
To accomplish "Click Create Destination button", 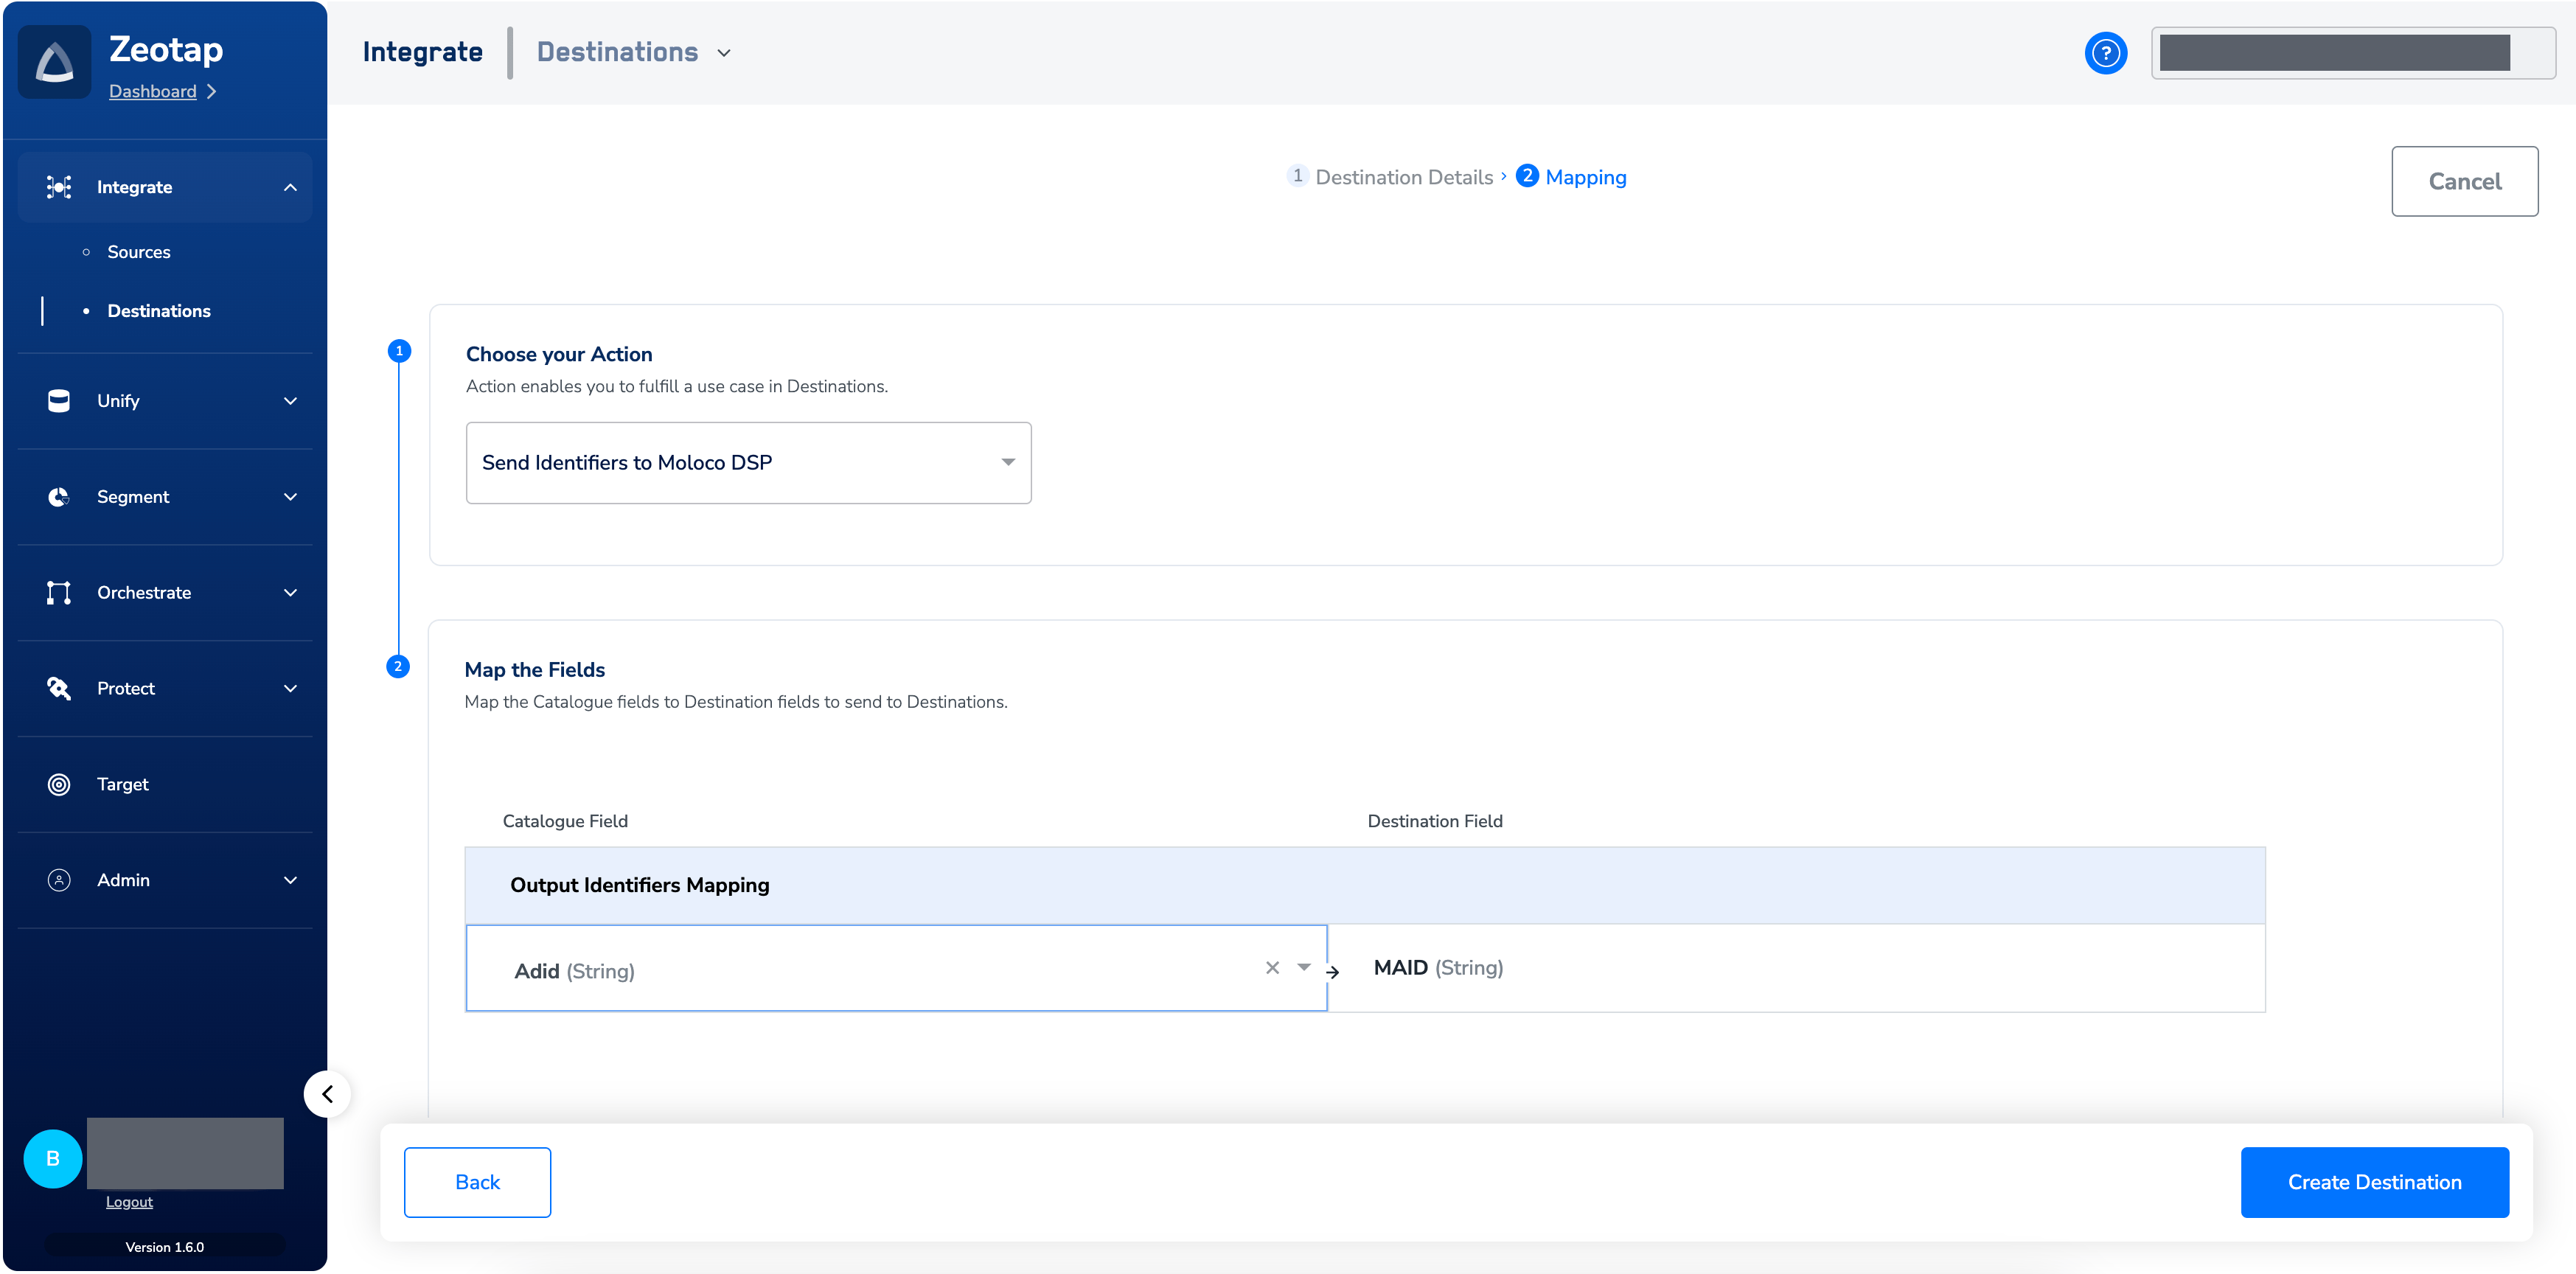I will point(2374,1183).
